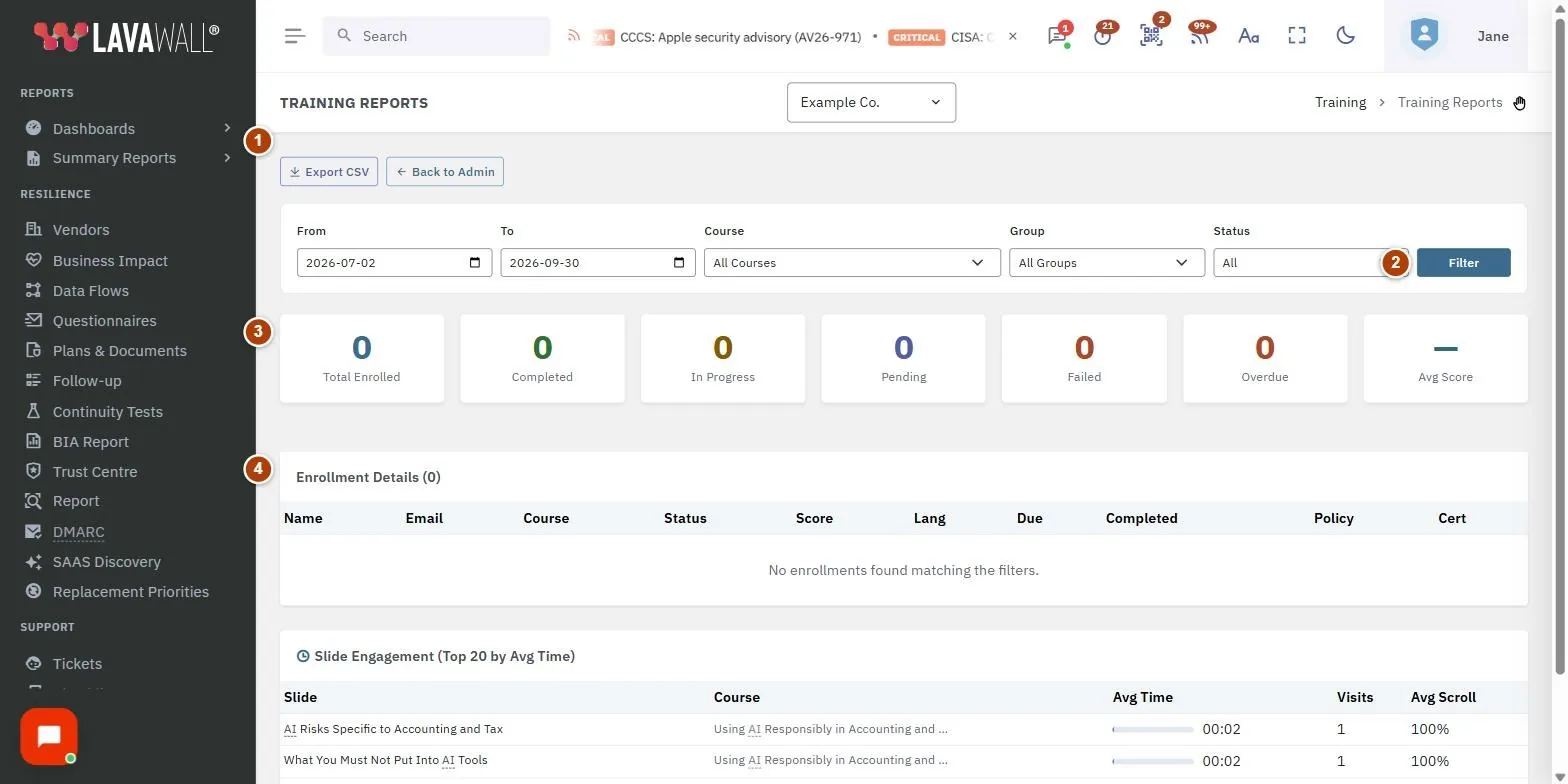Viewport: 1568px width, 784px height.
Task: Click the Overdue stat card
Action: [x=1265, y=359]
